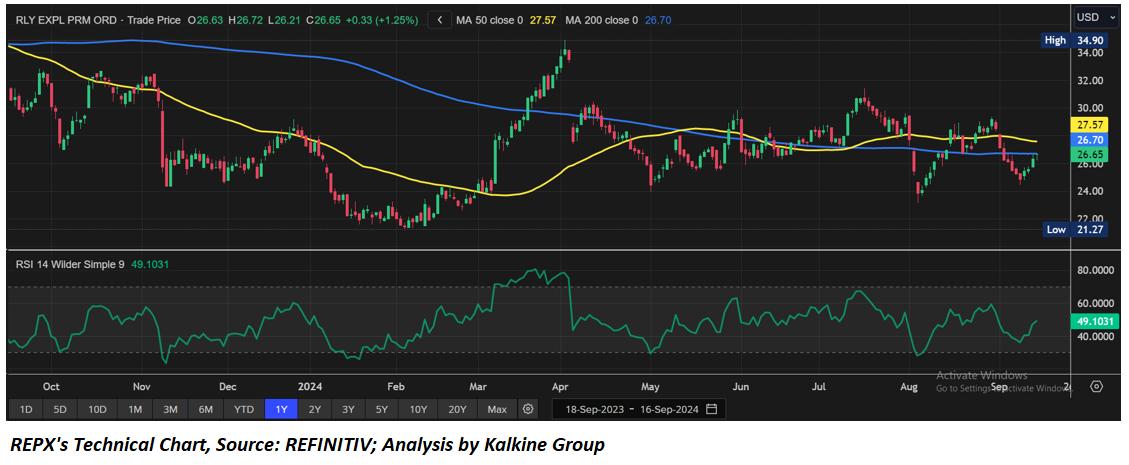Screen dimensions: 1129x465
Task: Click the calendar icon in date range field
Action: point(711,410)
